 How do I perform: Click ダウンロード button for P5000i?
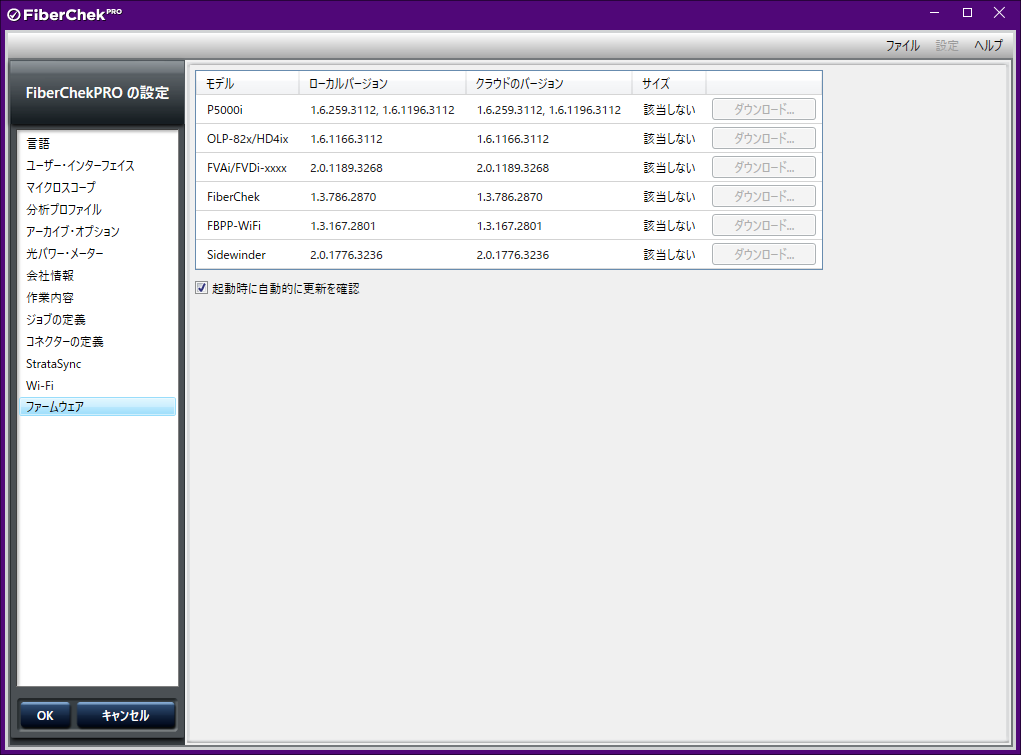pyautogui.click(x=764, y=109)
